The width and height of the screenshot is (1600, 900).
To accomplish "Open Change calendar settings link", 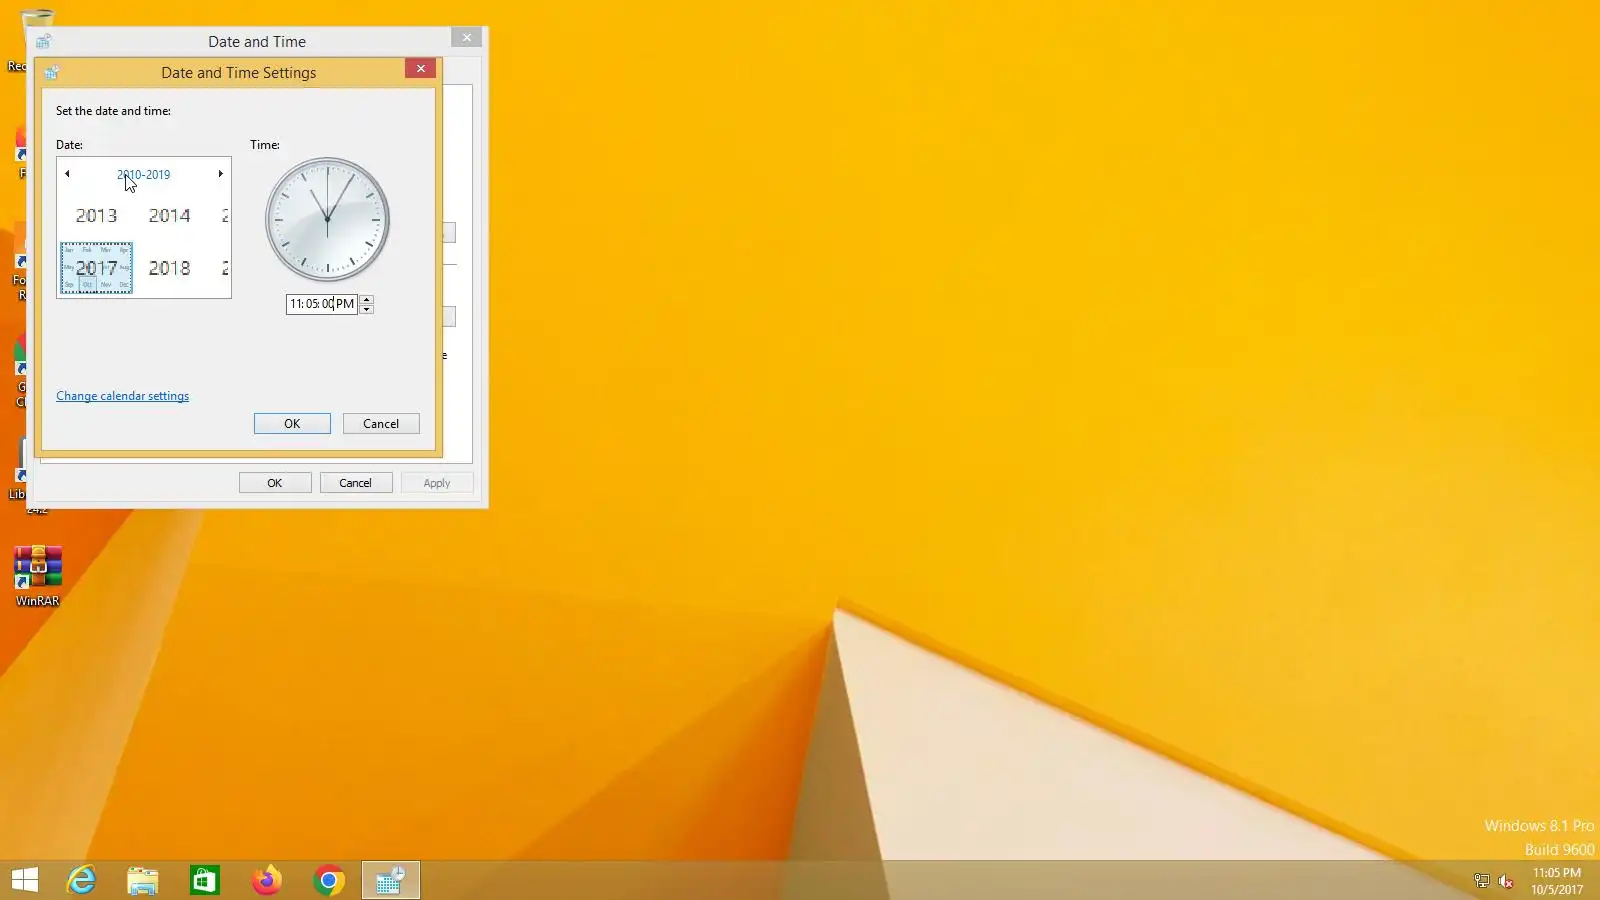I will [x=122, y=396].
